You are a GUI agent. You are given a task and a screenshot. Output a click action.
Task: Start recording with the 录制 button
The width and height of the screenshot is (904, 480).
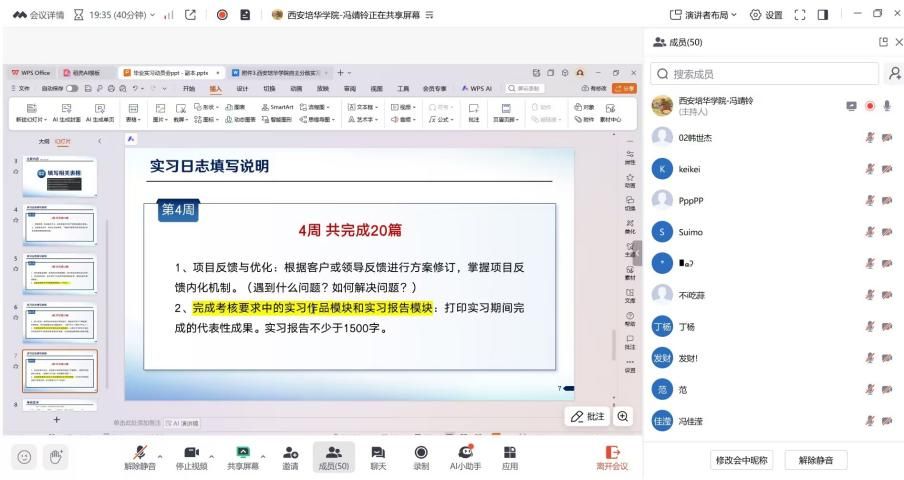[x=421, y=451]
